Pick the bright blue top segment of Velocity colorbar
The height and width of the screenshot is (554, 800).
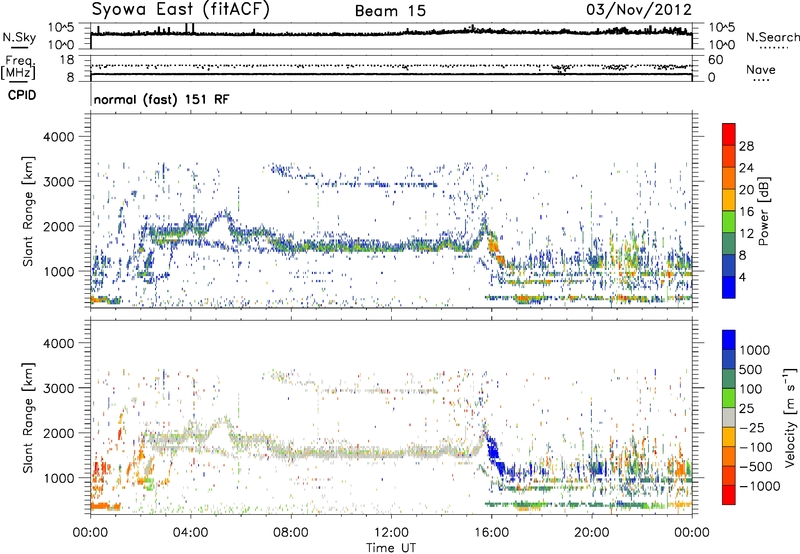tap(729, 340)
